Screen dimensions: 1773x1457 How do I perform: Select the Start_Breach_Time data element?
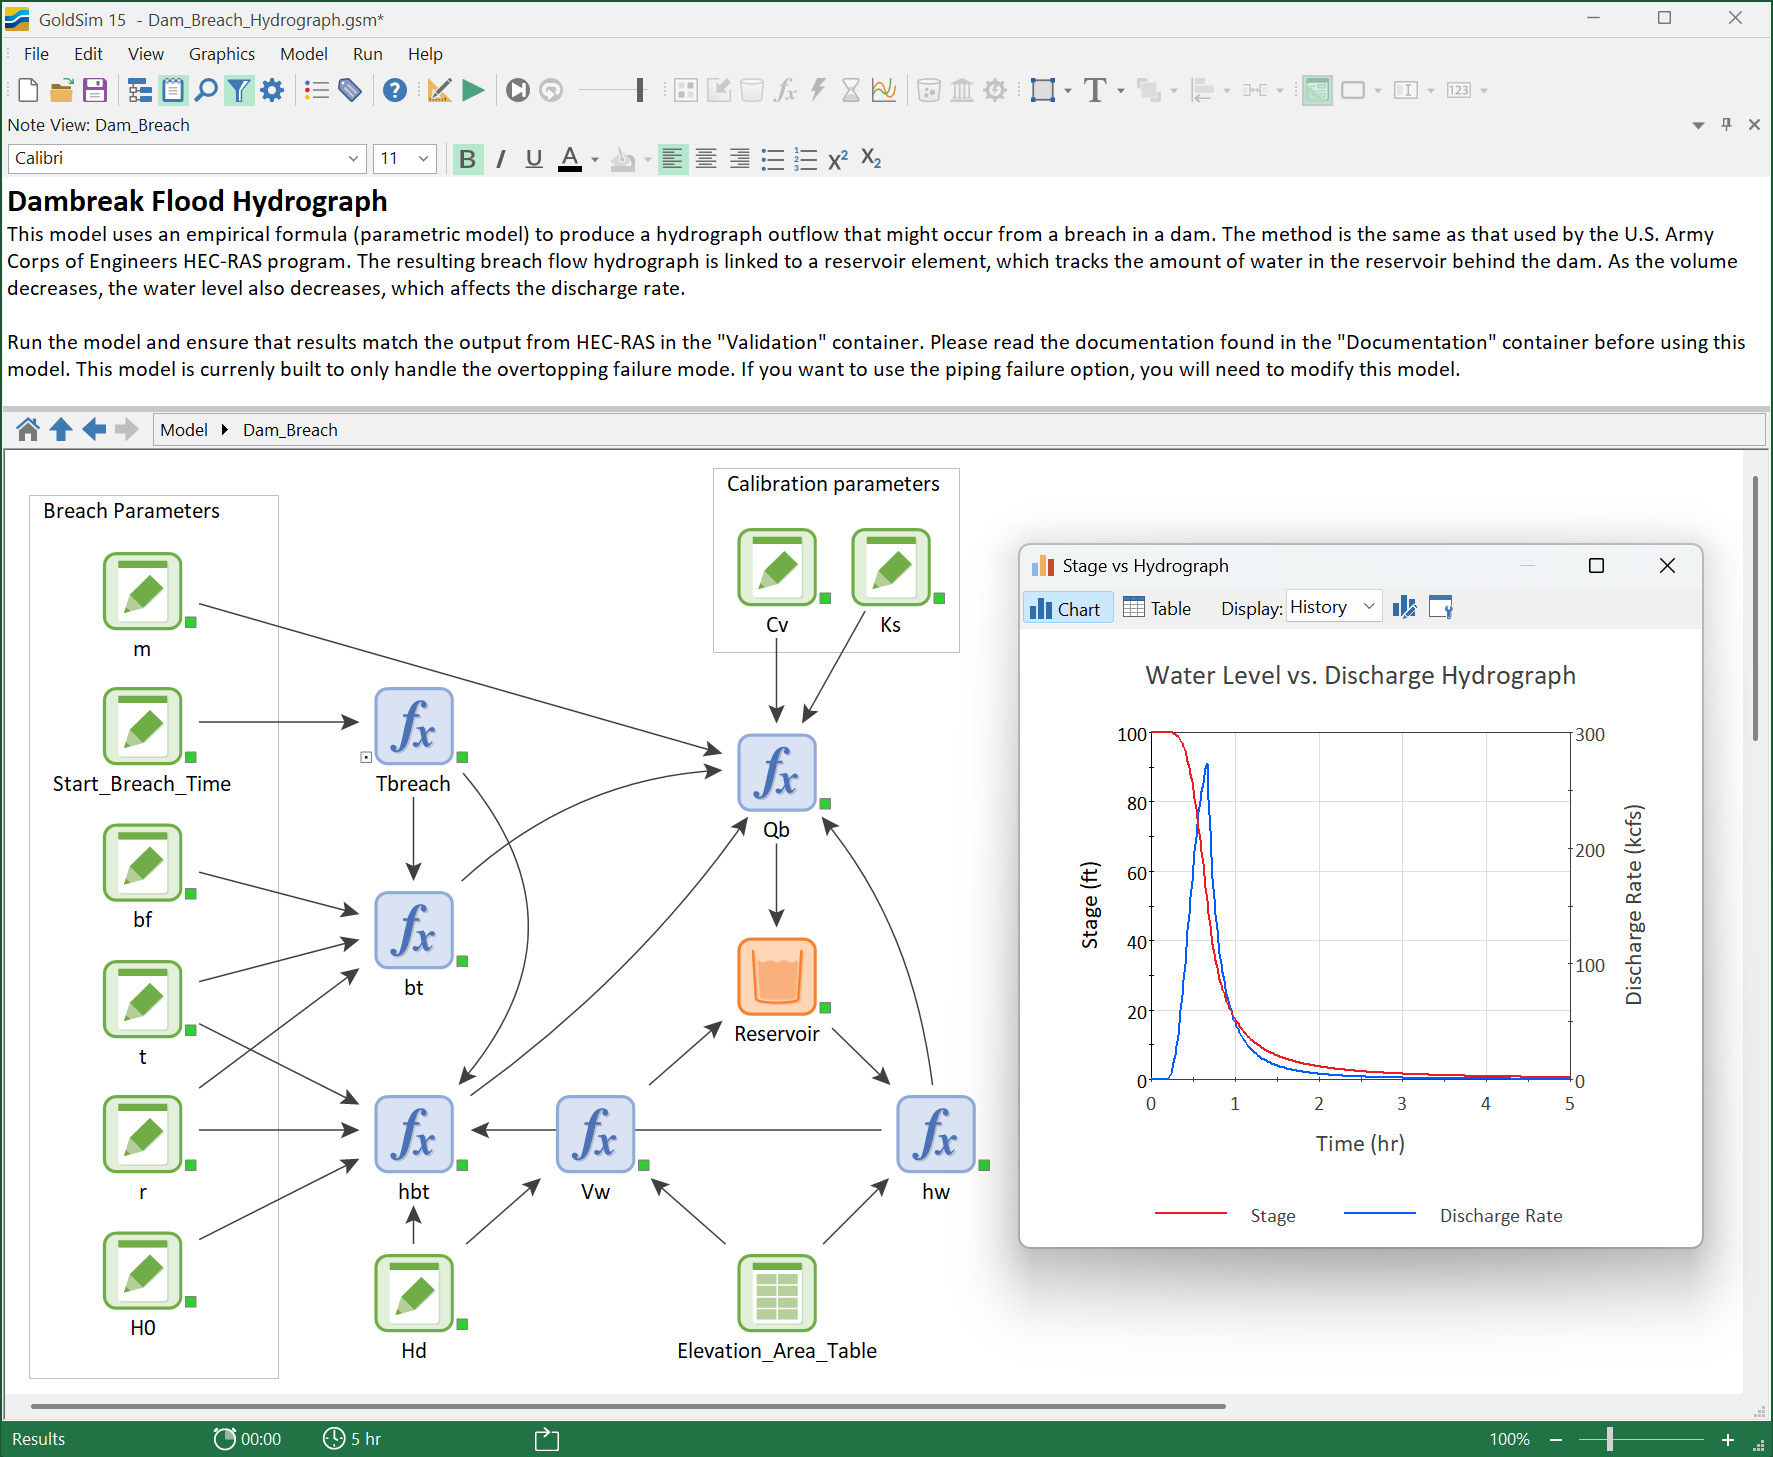click(143, 726)
